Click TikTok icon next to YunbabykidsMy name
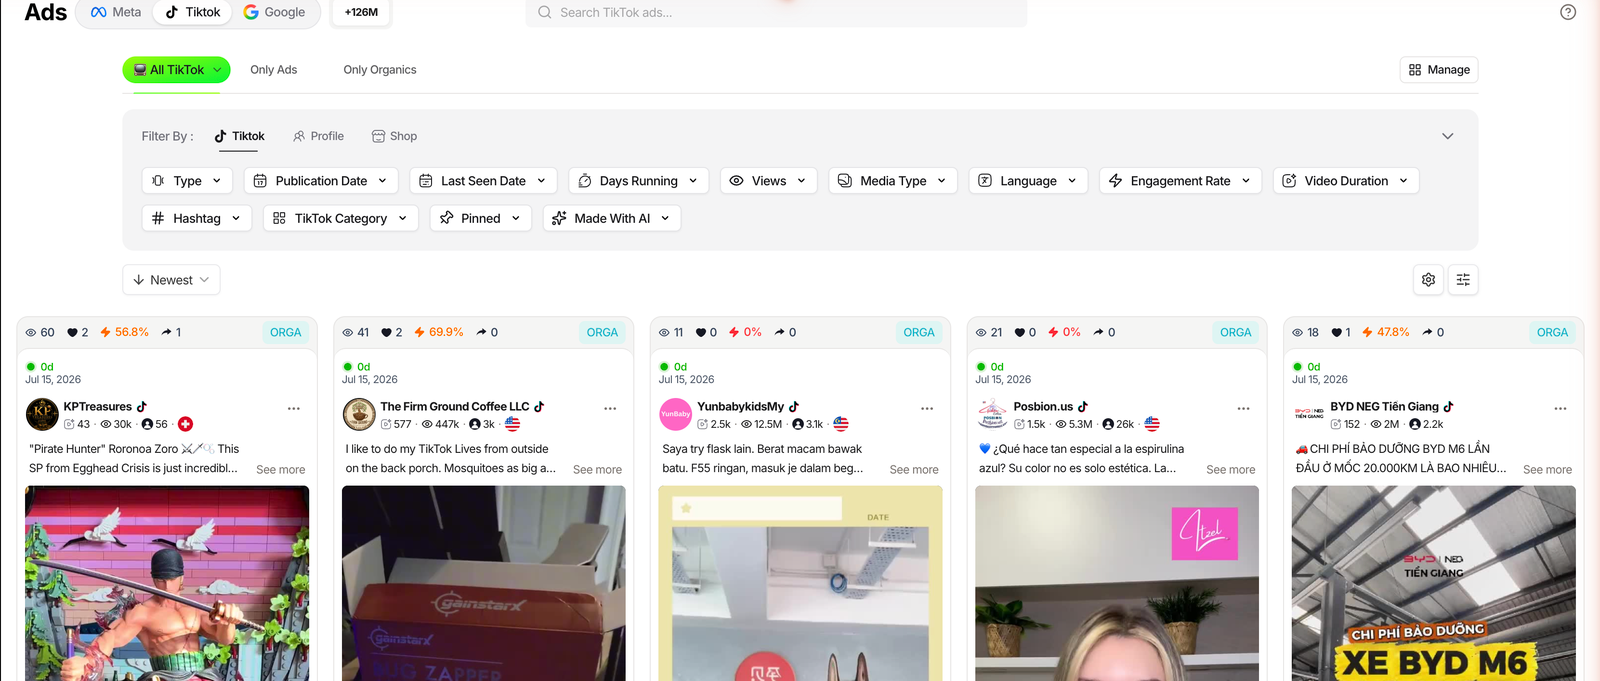 tap(794, 407)
